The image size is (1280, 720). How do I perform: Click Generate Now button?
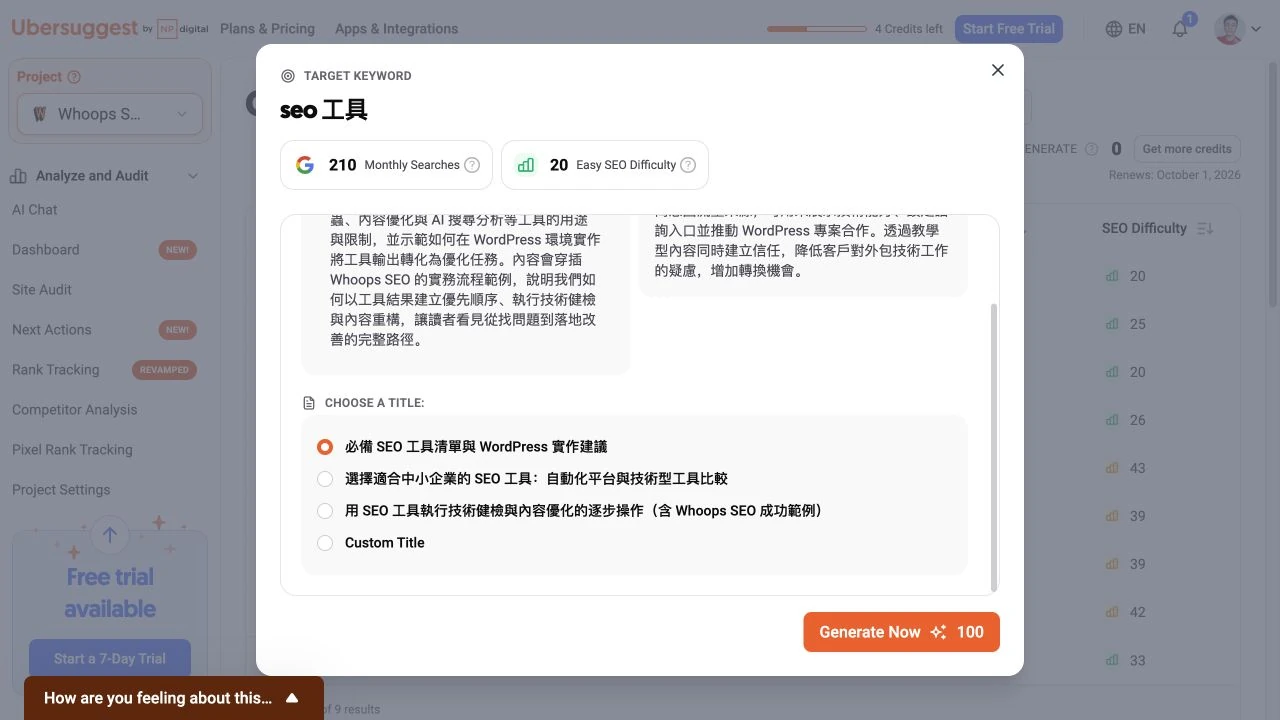click(901, 632)
